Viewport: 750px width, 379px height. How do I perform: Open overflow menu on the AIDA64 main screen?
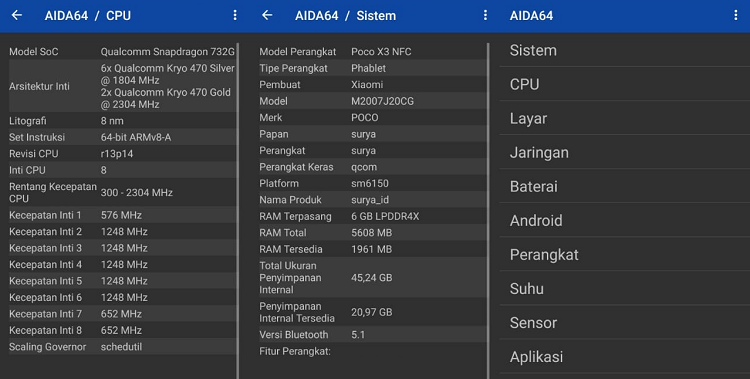pos(736,15)
